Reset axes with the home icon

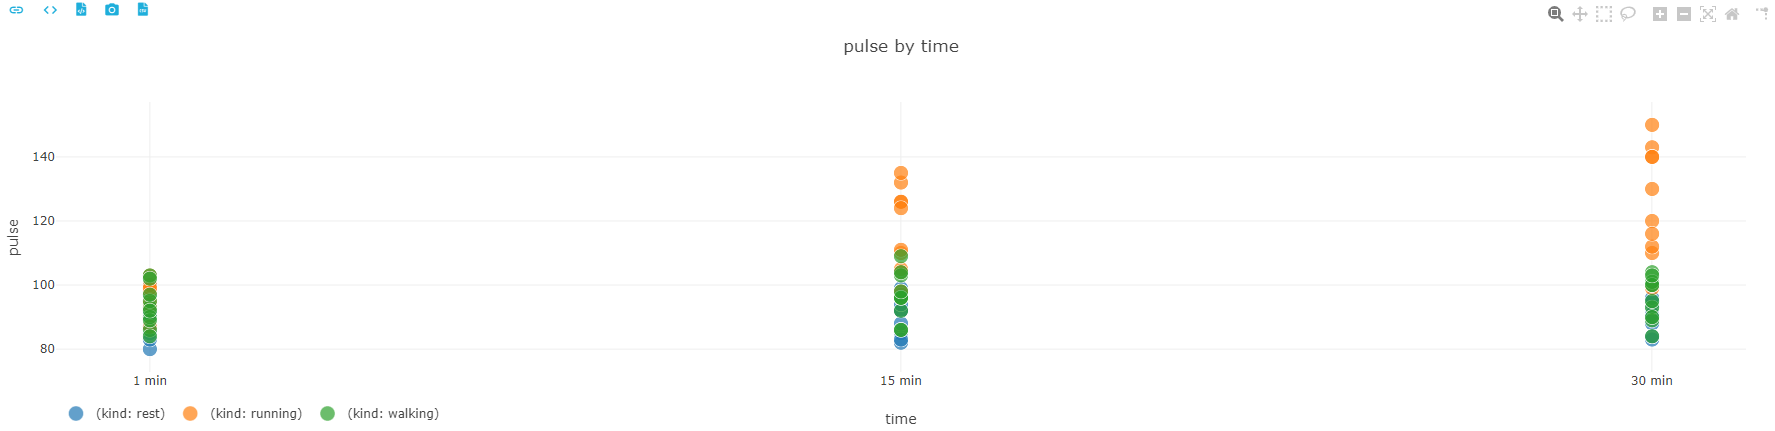1732,14
